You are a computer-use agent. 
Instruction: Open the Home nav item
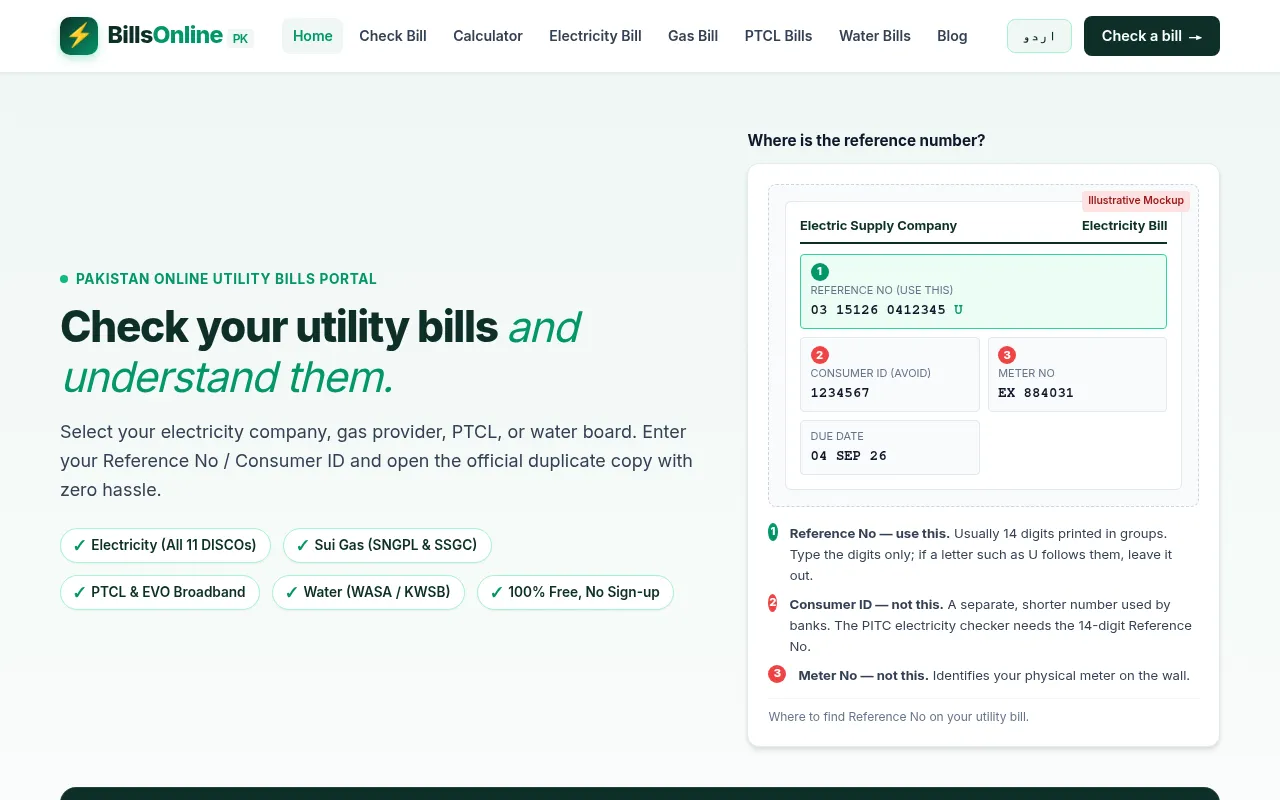pos(312,36)
